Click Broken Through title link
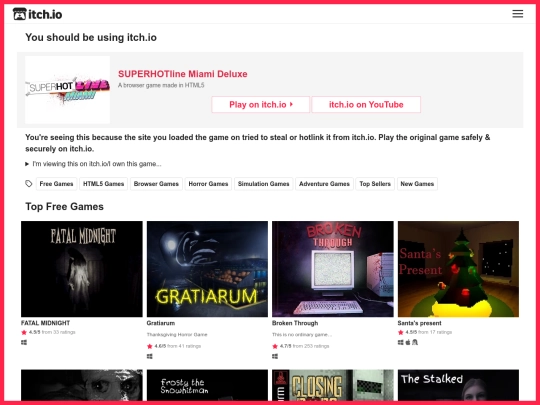This screenshot has width=540, height=405. (295, 323)
